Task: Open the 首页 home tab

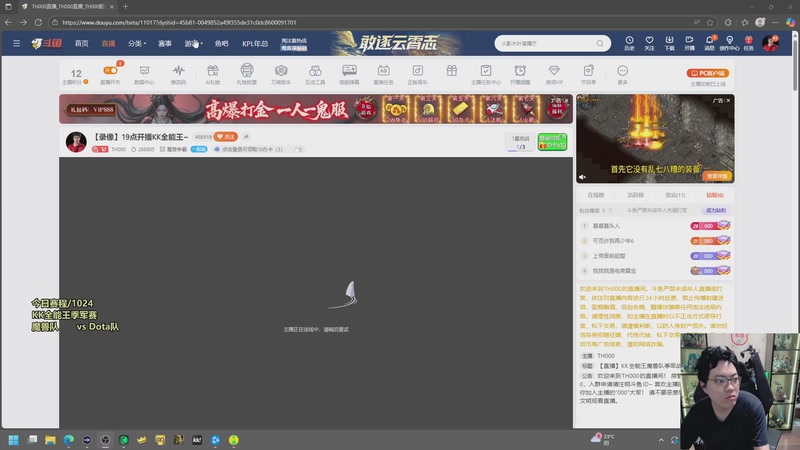Action: [x=82, y=43]
